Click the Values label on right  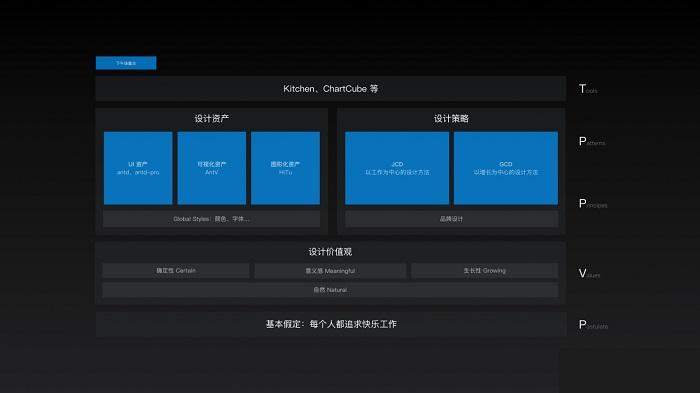coord(589,273)
